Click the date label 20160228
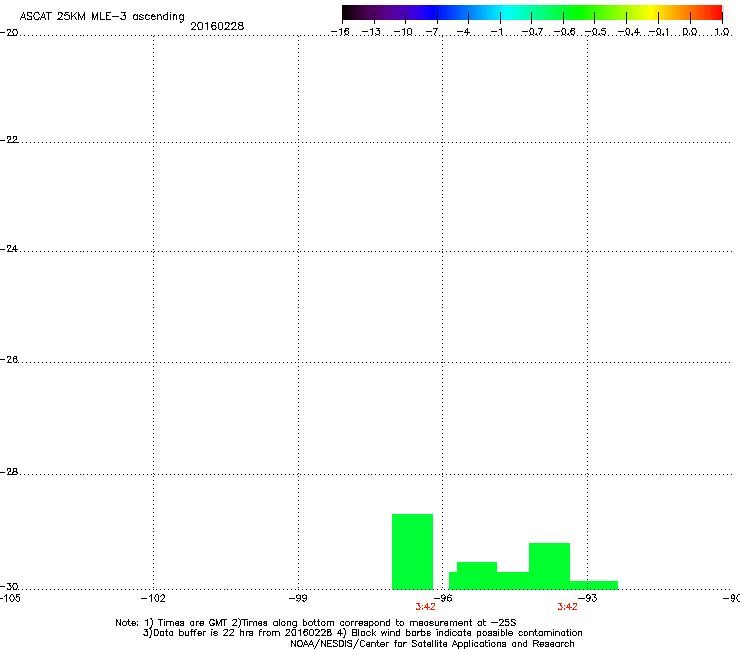The height and width of the screenshot is (650, 740). point(217,26)
